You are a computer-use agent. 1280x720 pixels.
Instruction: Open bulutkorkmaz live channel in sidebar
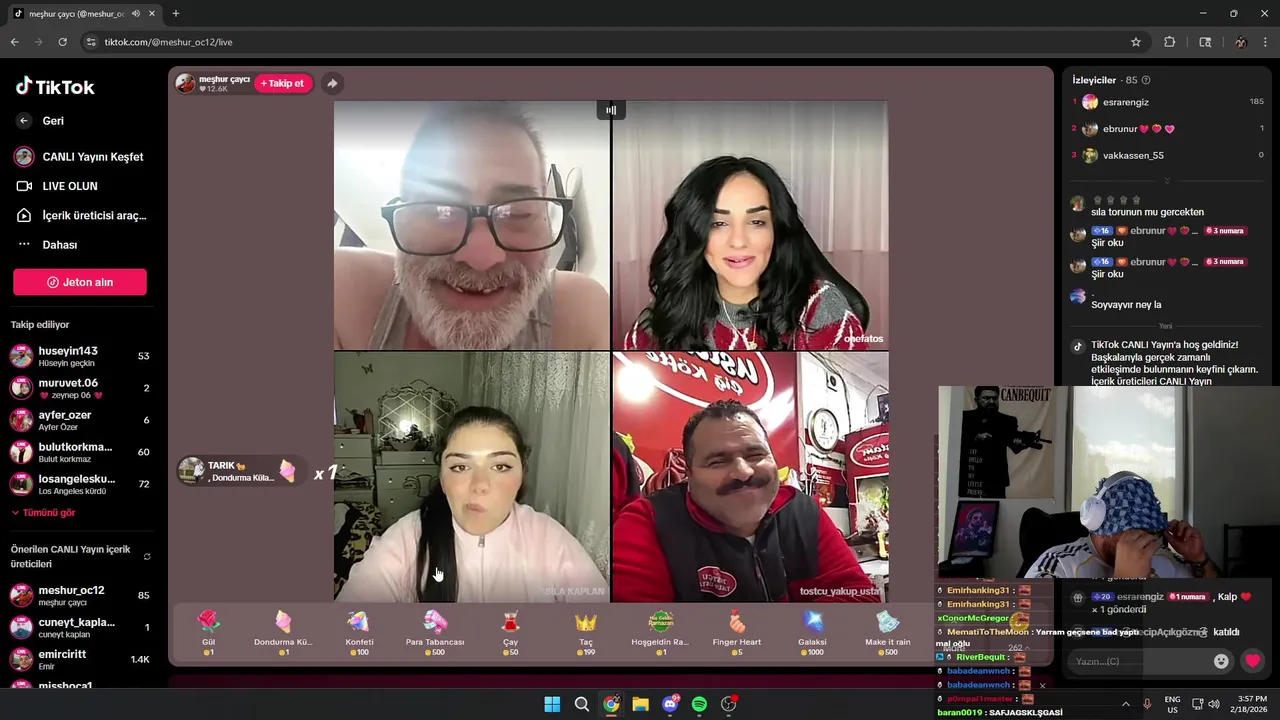(x=80, y=452)
